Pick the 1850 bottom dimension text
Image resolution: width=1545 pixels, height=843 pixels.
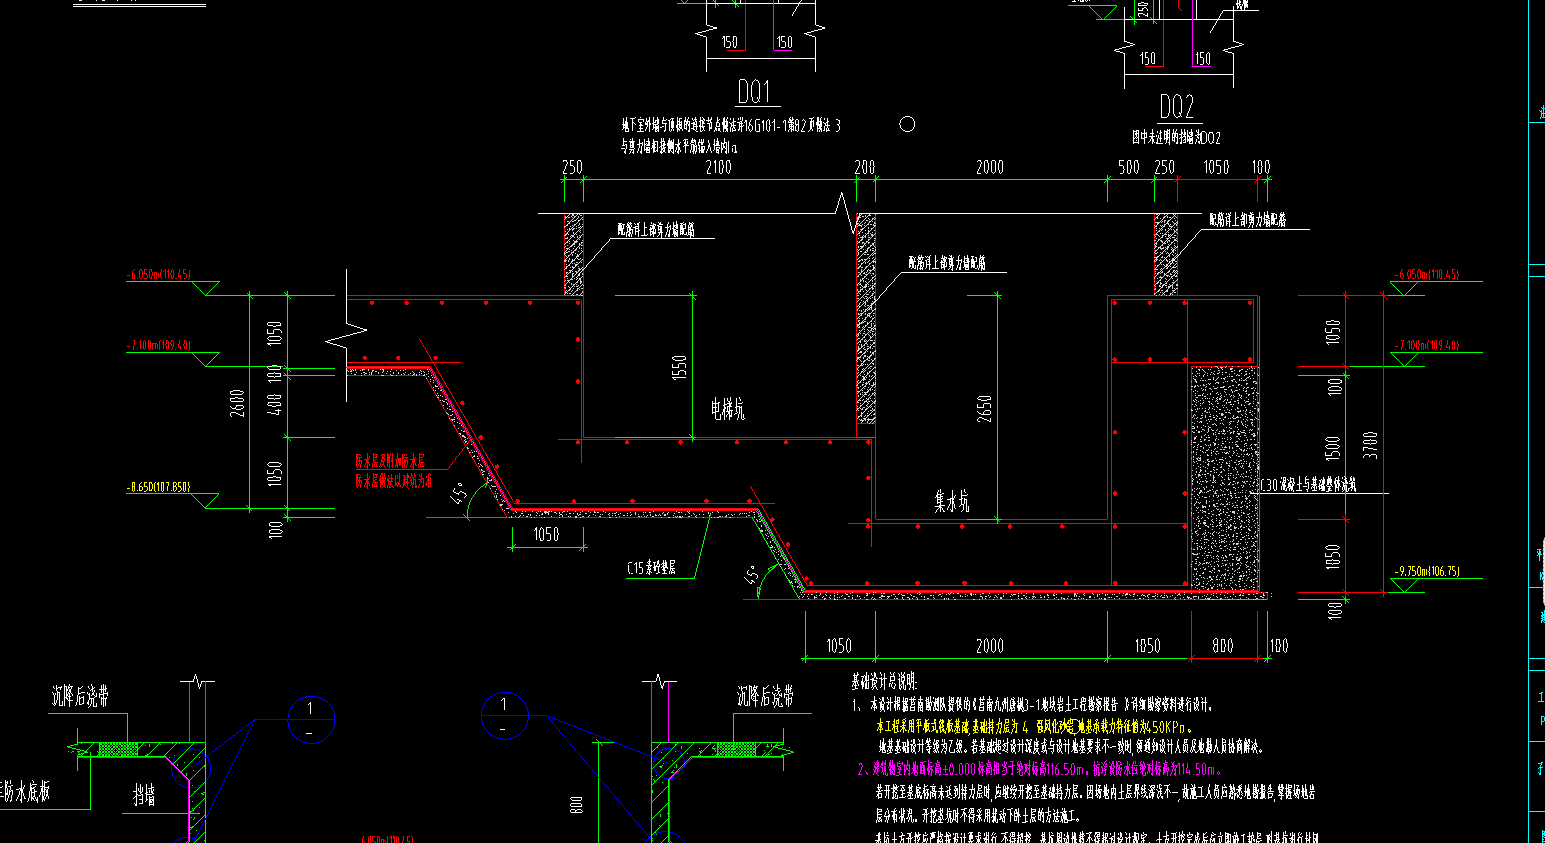tap(1148, 646)
